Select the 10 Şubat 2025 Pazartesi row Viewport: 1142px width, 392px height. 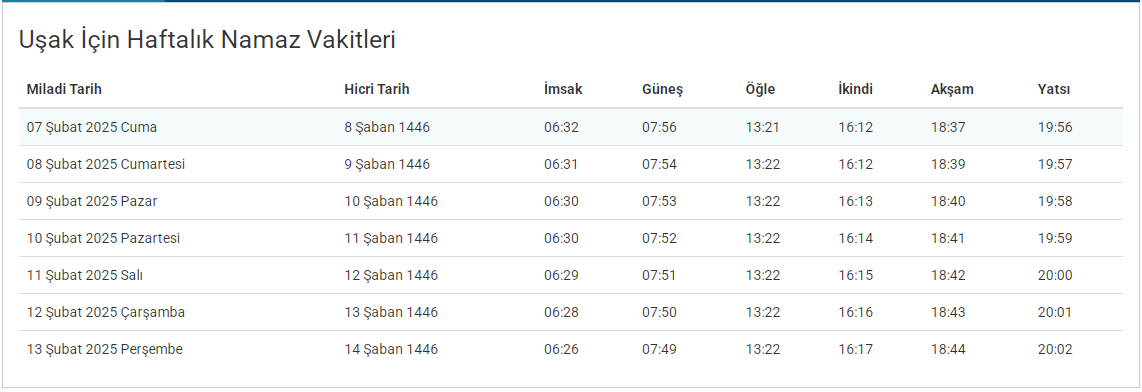(x=571, y=238)
